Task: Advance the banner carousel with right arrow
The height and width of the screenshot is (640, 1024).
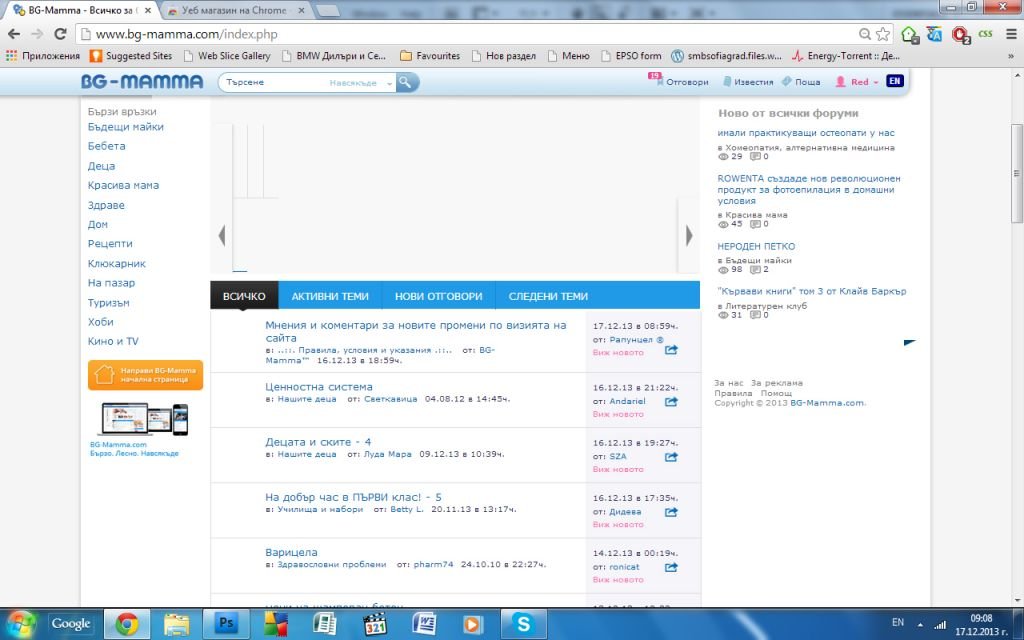Action: (688, 236)
